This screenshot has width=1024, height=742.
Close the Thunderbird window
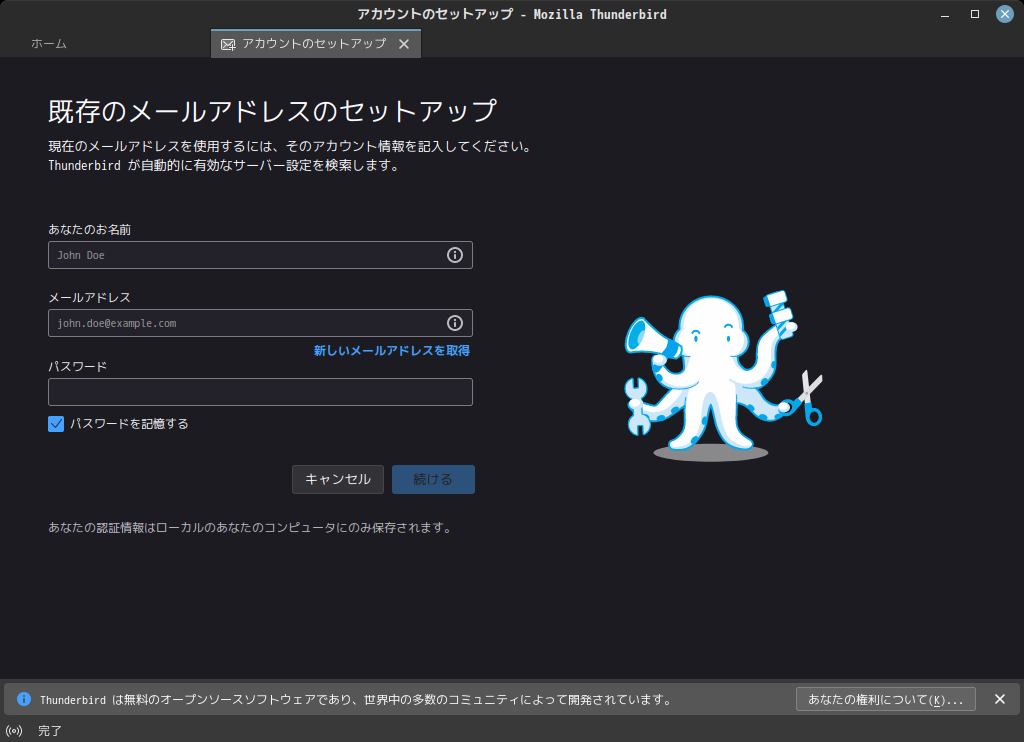pyautogui.click(x=1004, y=14)
